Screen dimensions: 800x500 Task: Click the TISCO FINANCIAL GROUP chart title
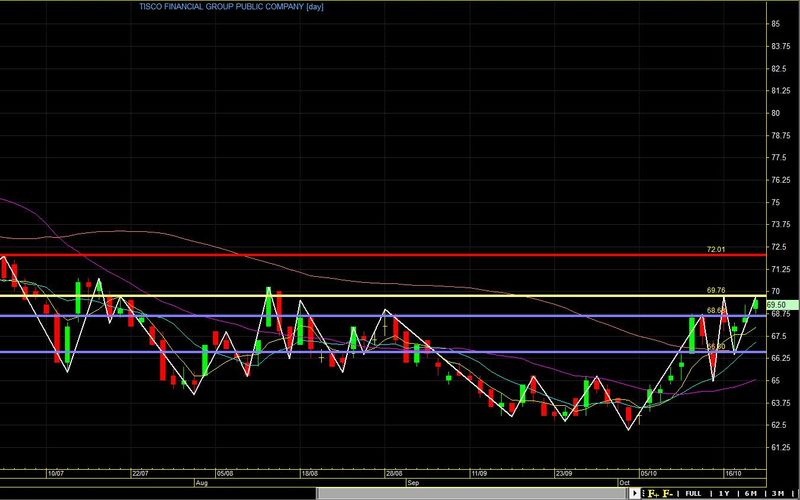pyautogui.click(x=231, y=7)
